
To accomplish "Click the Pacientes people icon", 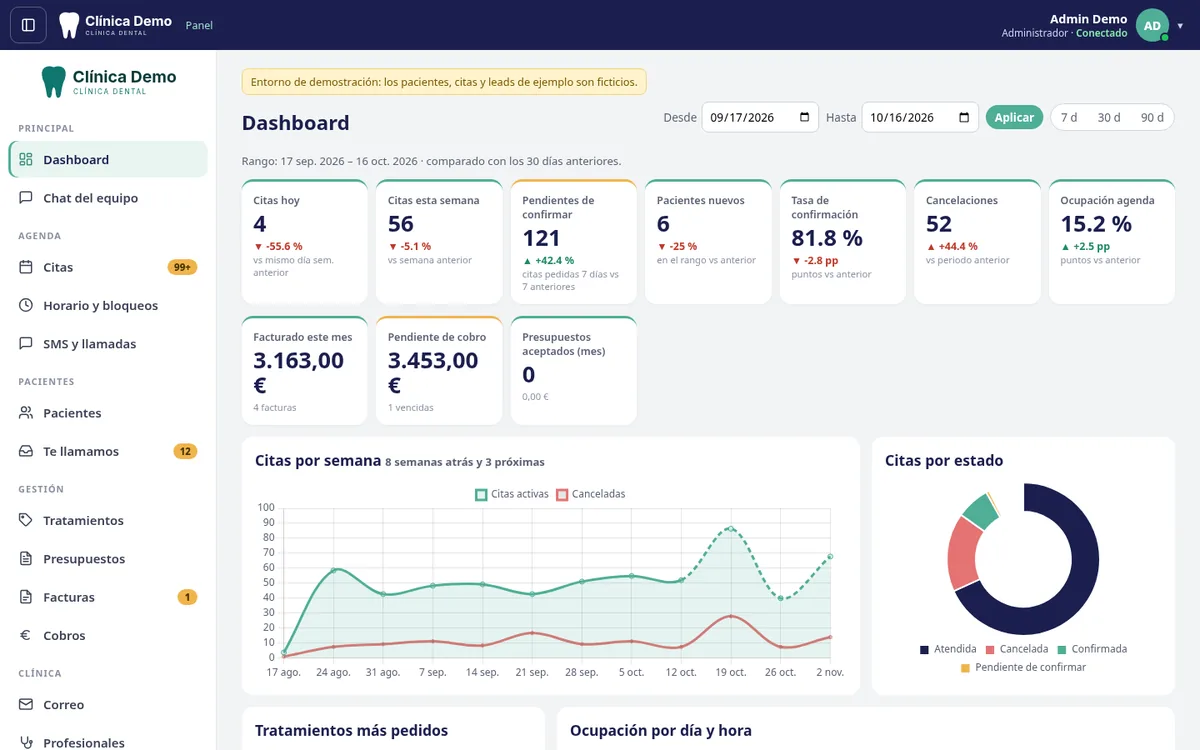I will click(x=26, y=413).
